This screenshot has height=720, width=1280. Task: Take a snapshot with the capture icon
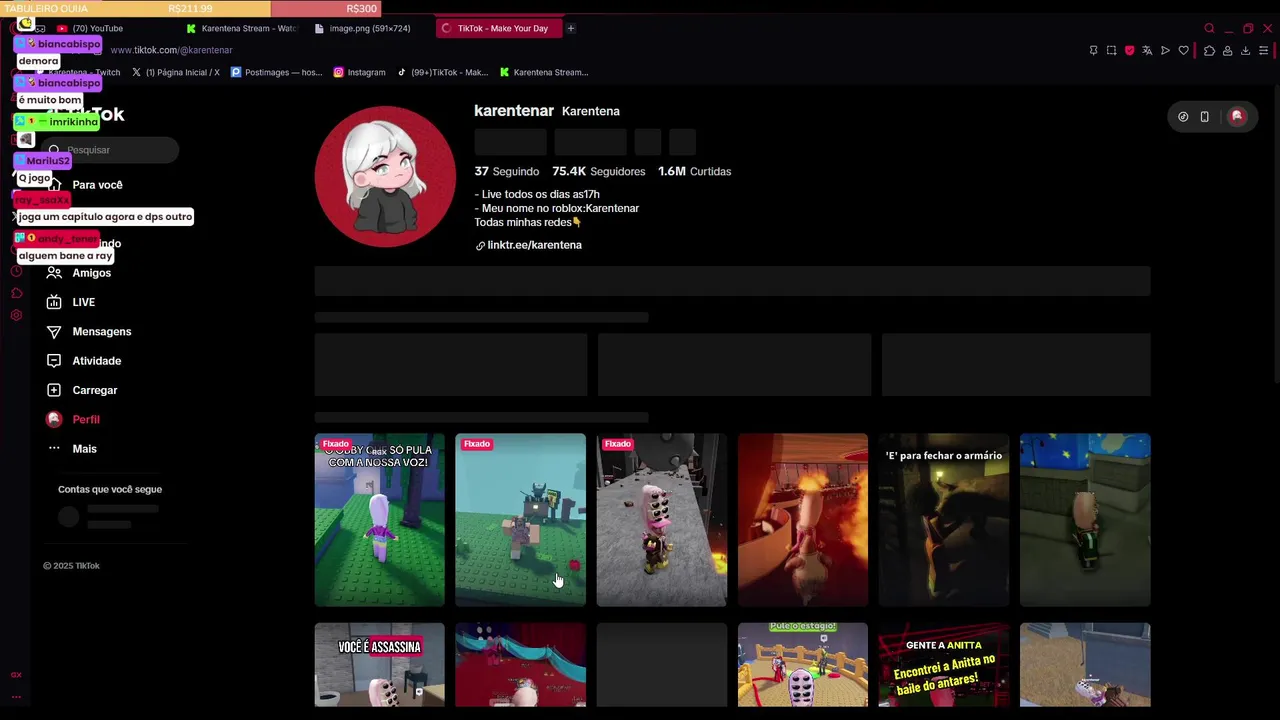click(x=1111, y=50)
